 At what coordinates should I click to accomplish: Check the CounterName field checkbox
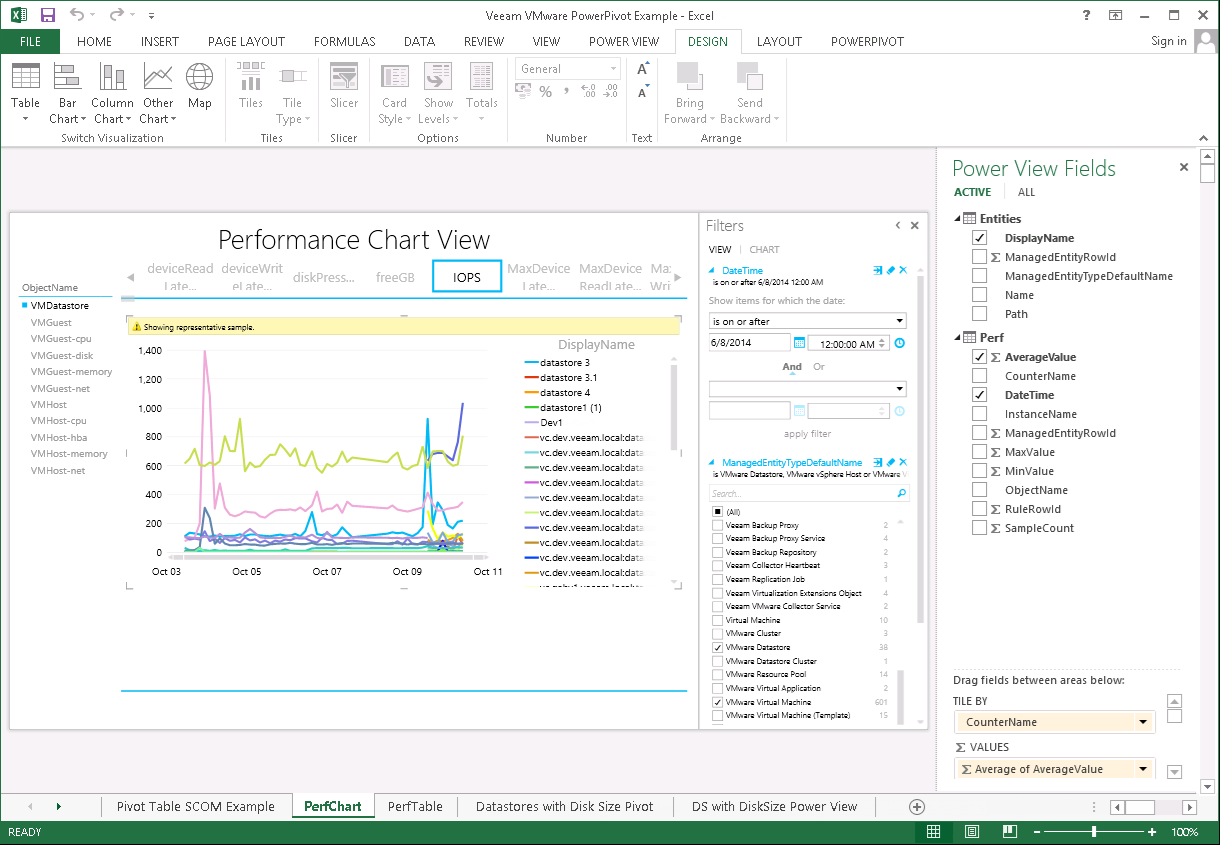(x=979, y=376)
